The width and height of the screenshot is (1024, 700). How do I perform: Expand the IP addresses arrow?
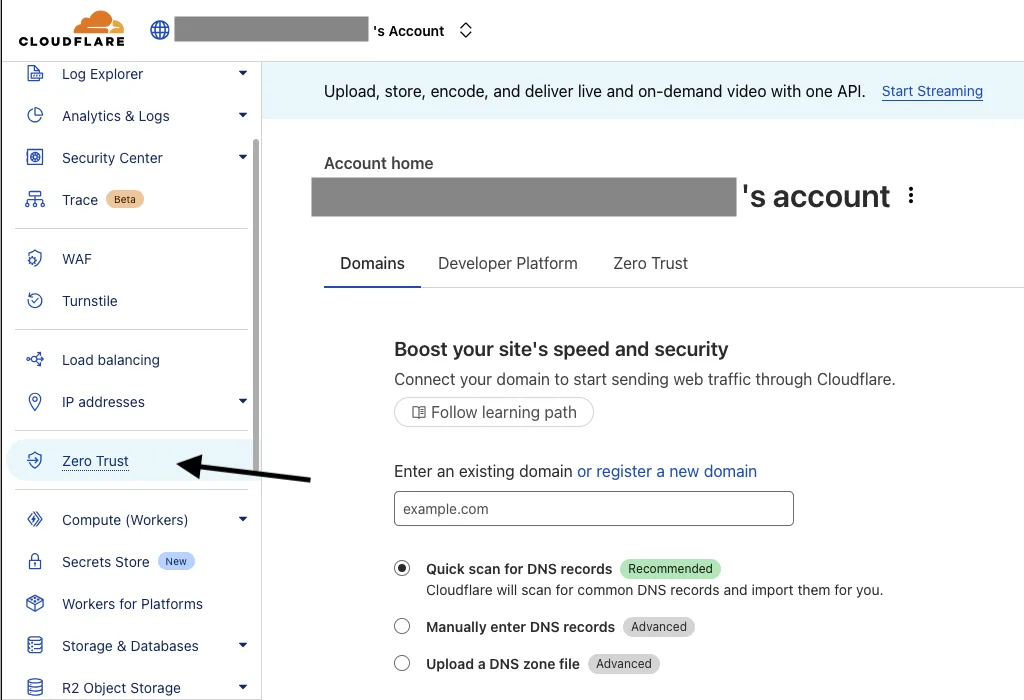[243, 401]
